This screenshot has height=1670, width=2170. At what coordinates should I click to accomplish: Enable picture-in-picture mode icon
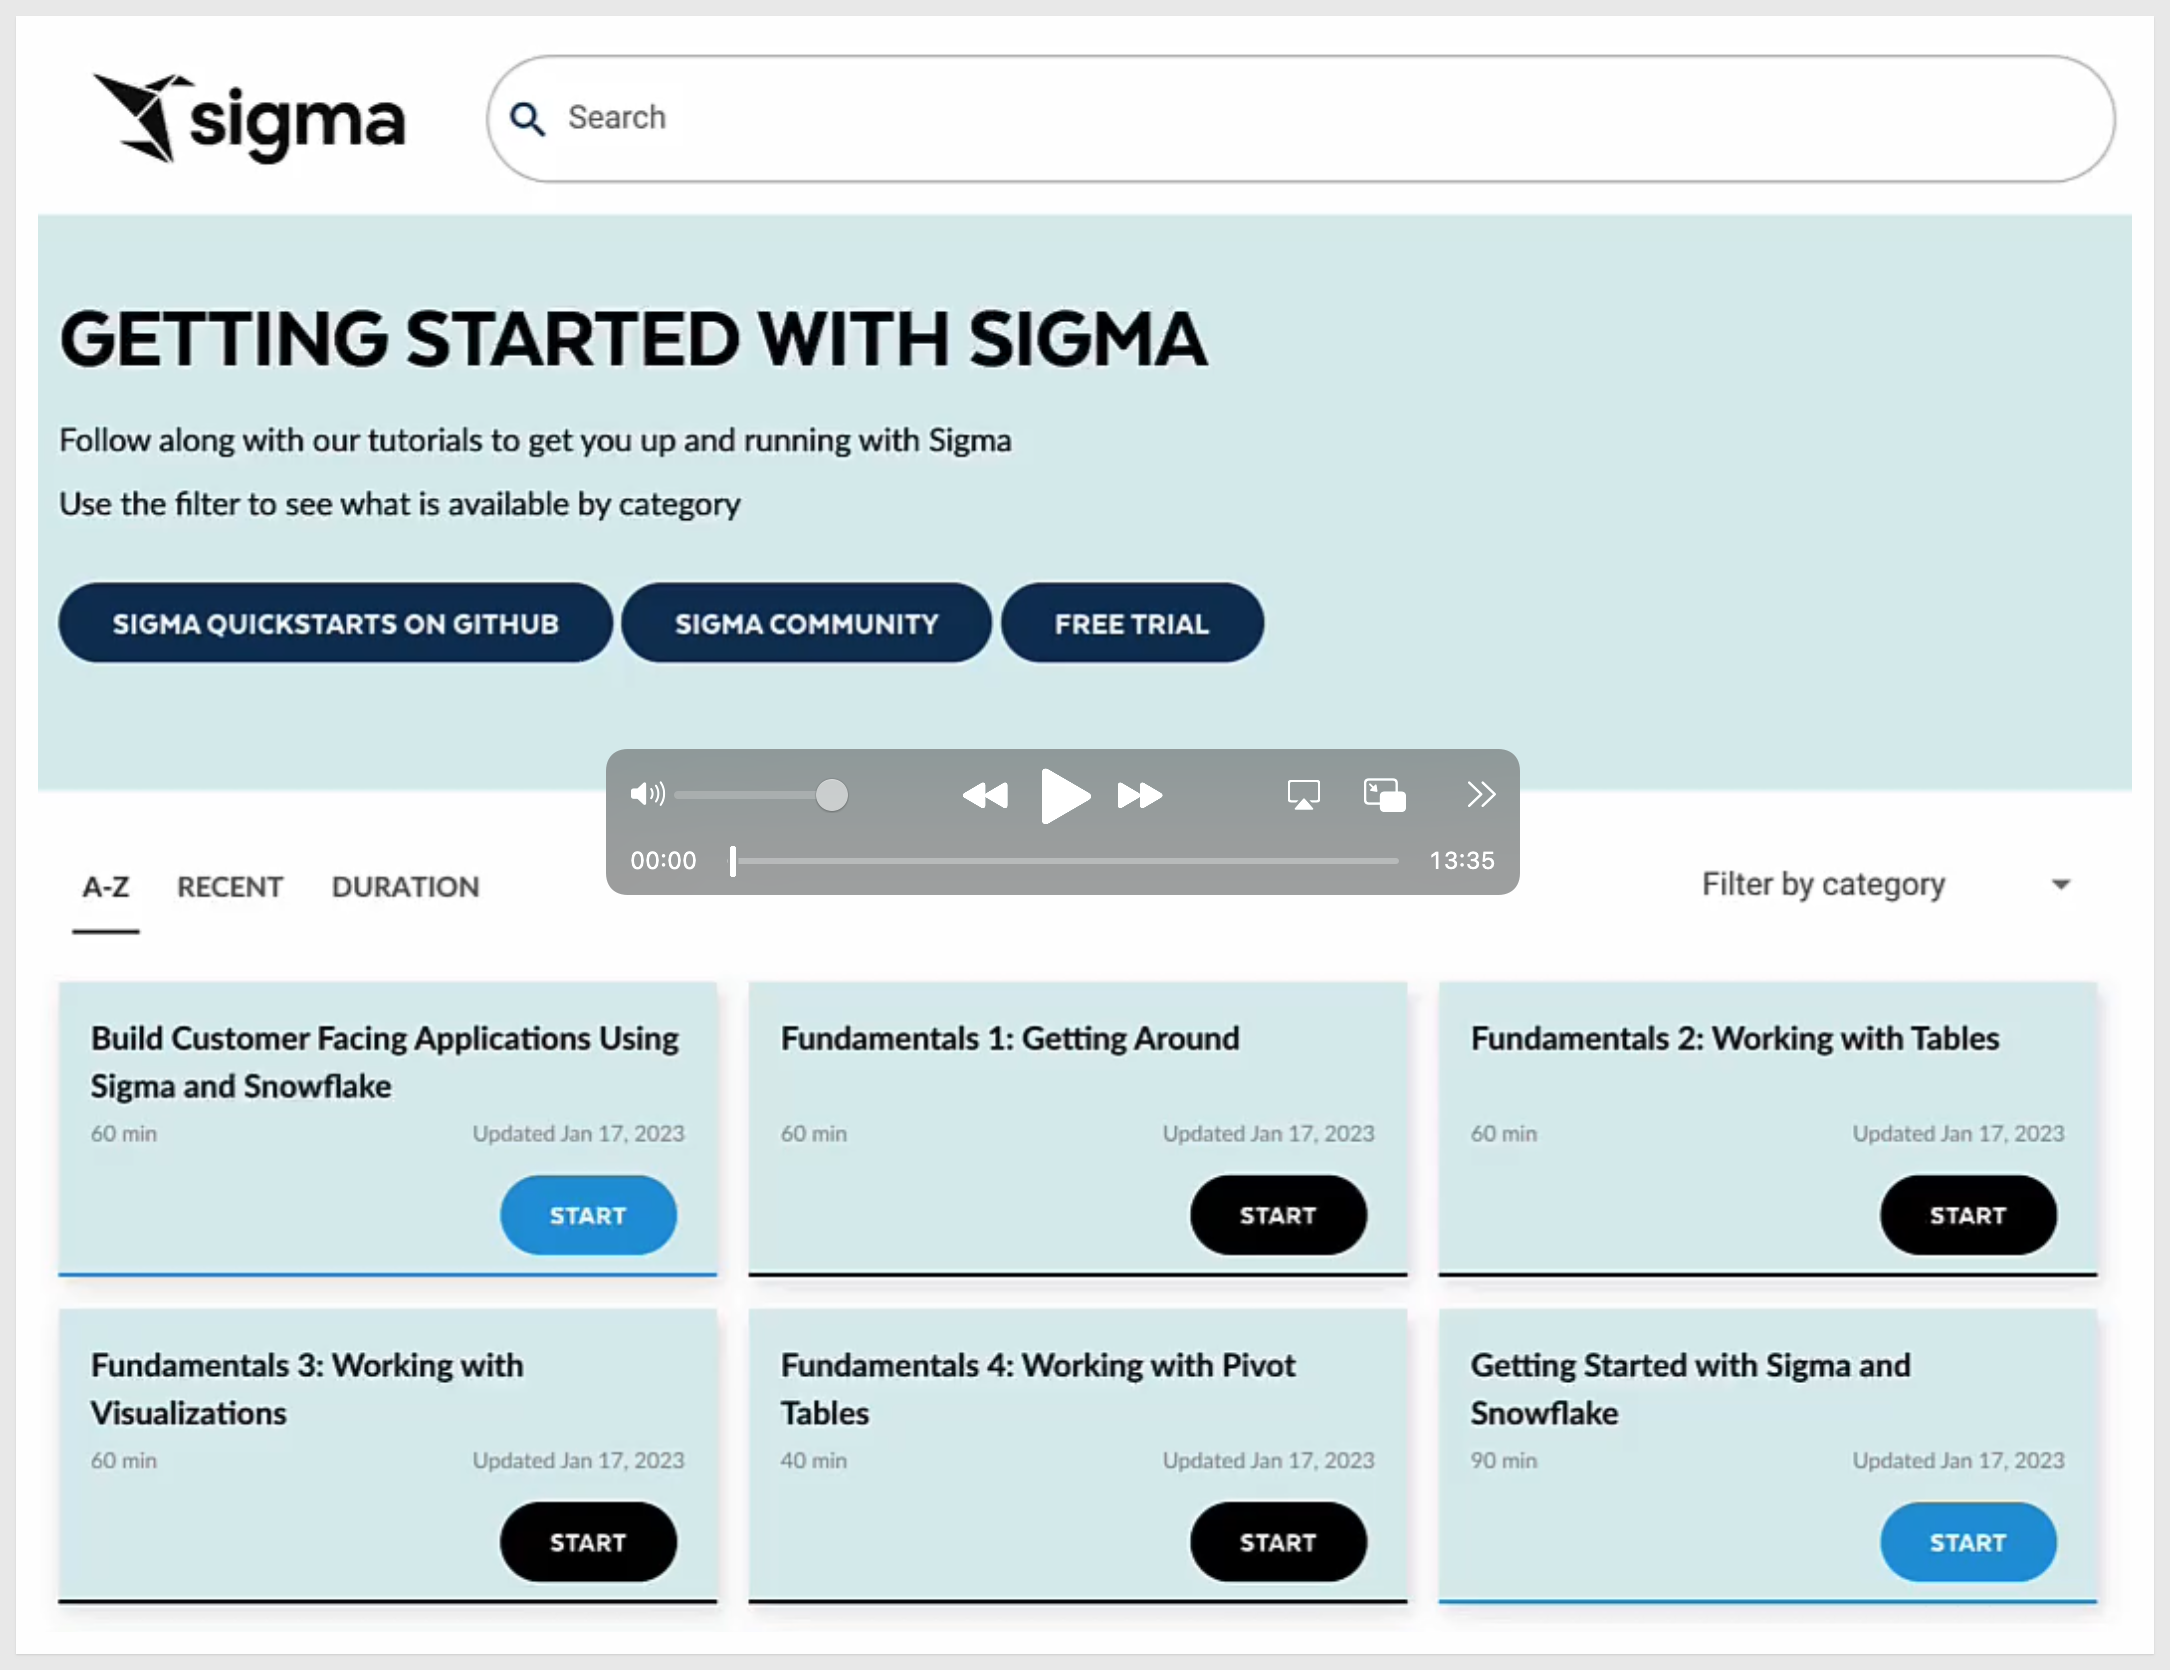(x=1384, y=795)
